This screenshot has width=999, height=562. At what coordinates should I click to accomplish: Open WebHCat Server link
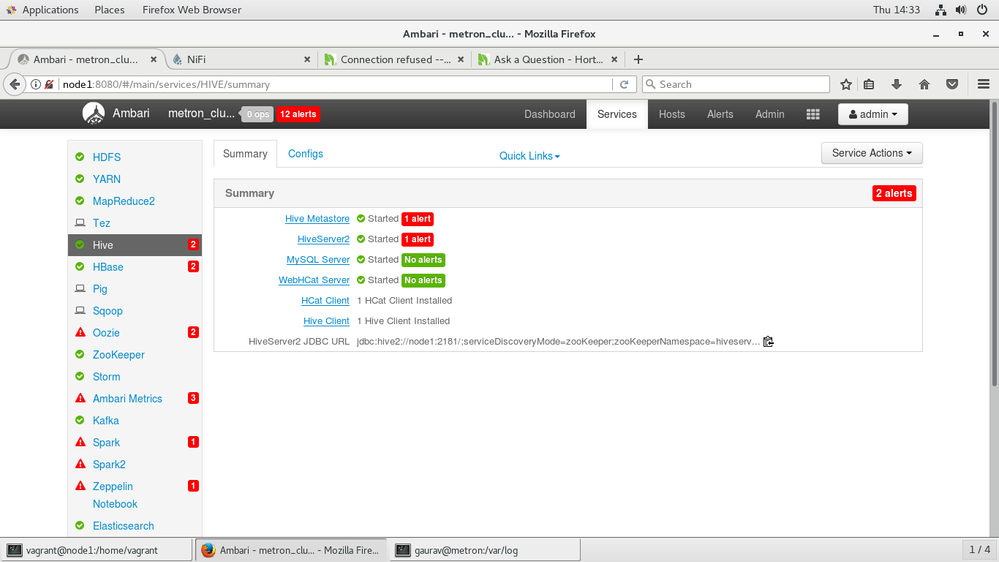[314, 280]
